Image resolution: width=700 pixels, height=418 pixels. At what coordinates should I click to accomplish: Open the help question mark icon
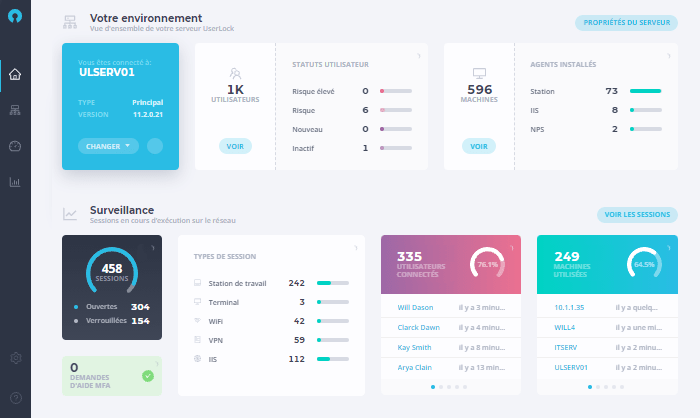(x=16, y=398)
